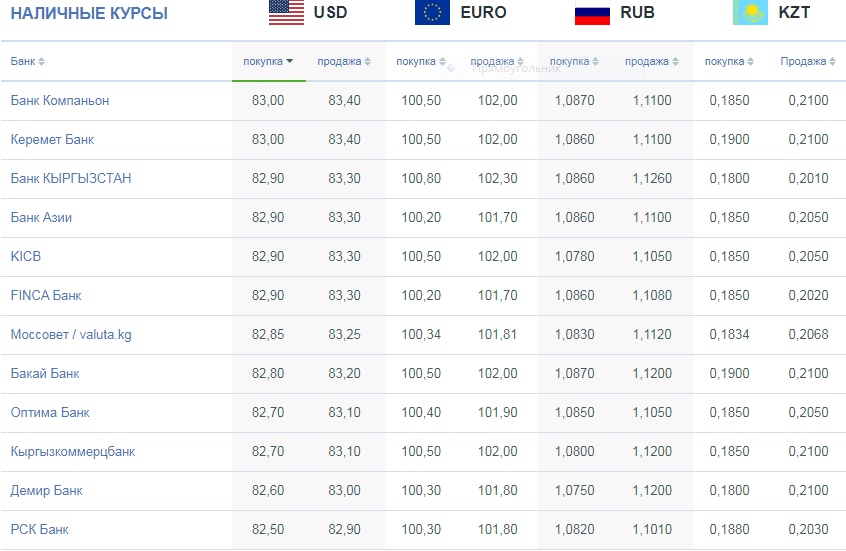This screenshot has width=846, height=551.
Task: Sort table by Банк column arrows
Action: (42, 62)
